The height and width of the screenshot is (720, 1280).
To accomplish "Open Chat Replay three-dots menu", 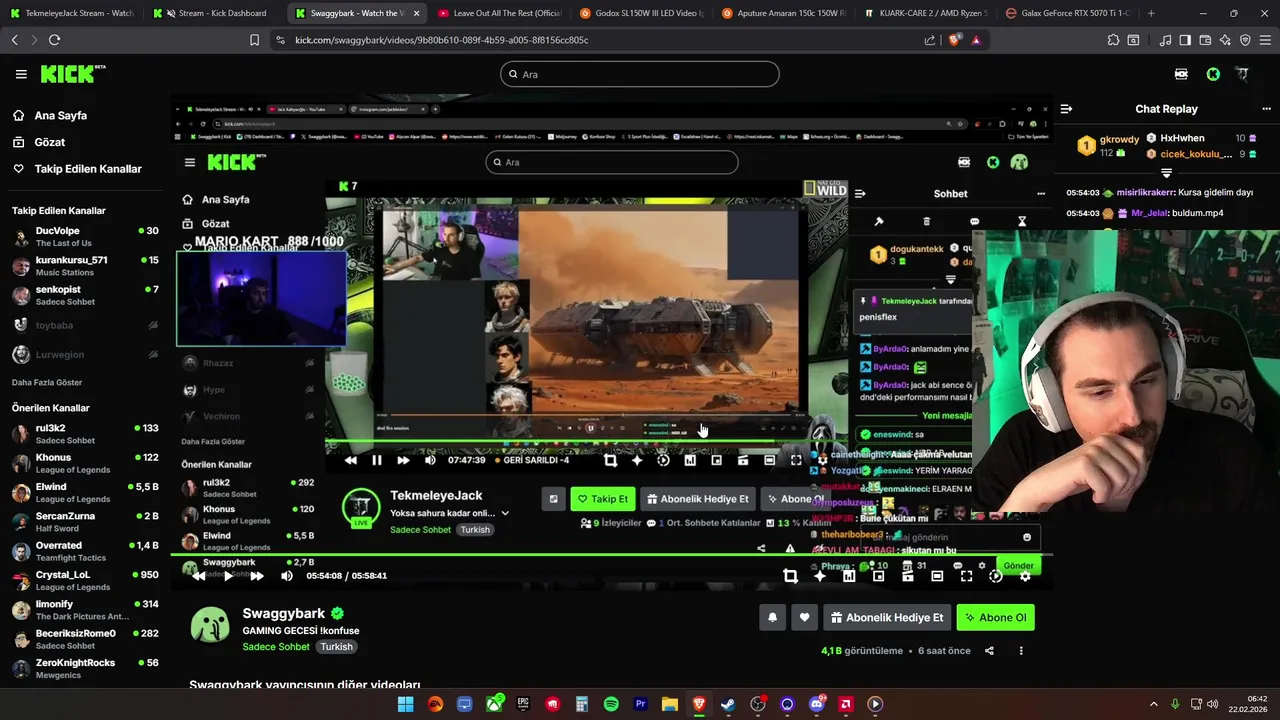I will (x=1266, y=109).
